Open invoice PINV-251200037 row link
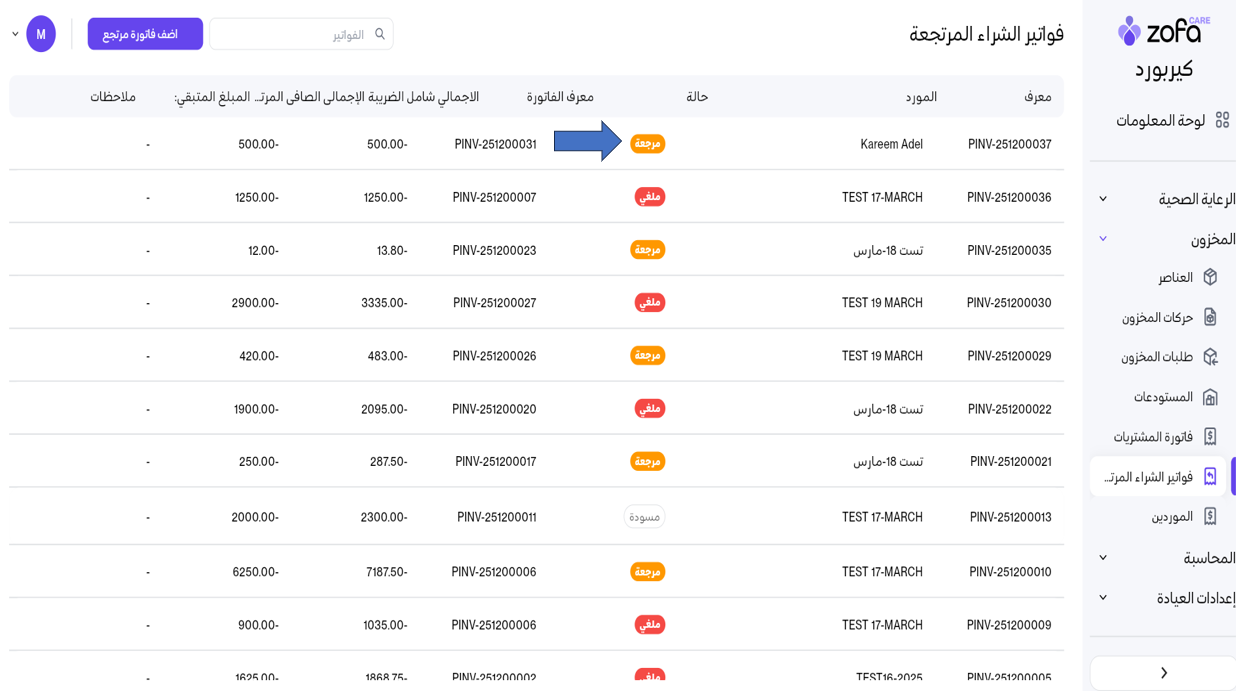The image size is (1236, 691). [x=1009, y=144]
